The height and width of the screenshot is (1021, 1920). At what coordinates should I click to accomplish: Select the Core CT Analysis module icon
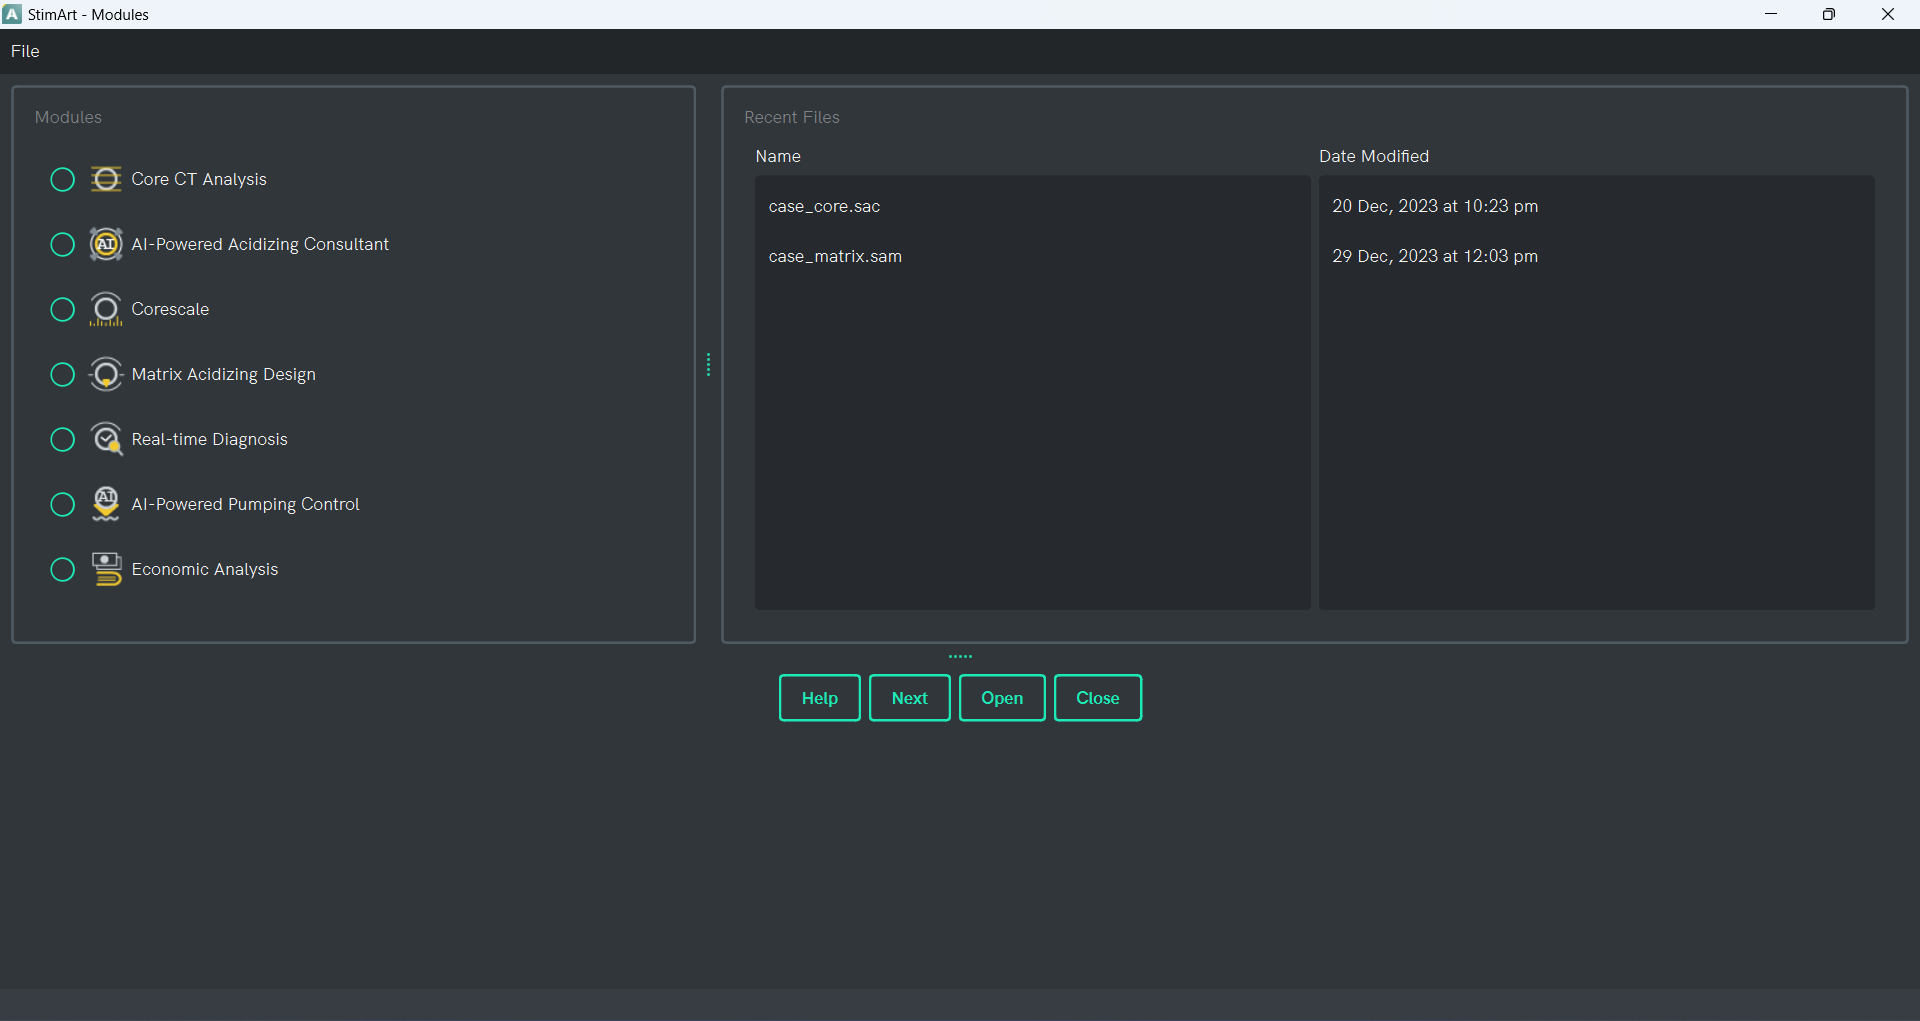[x=105, y=179]
